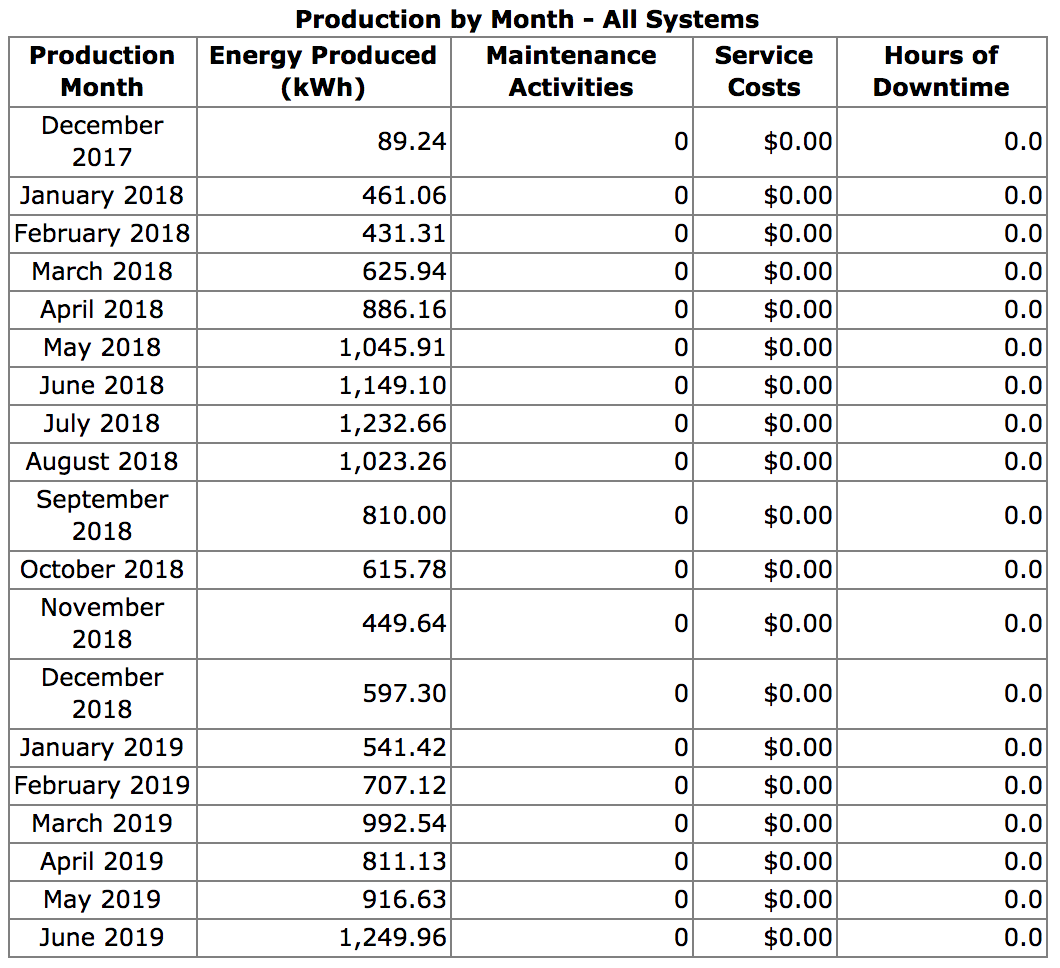Select maintenance activities for February 2019
This screenshot has height=968, width=1060.
pos(680,785)
